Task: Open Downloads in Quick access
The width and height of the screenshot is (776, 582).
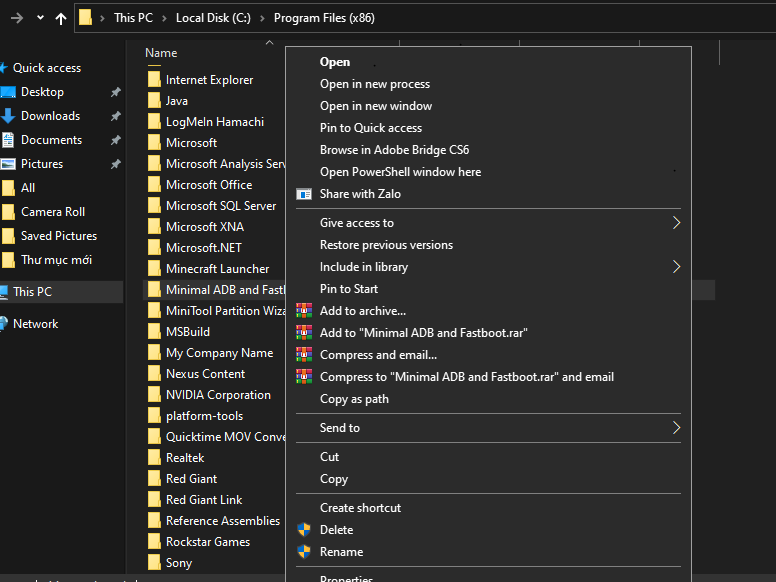Action: tap(50, 116)
